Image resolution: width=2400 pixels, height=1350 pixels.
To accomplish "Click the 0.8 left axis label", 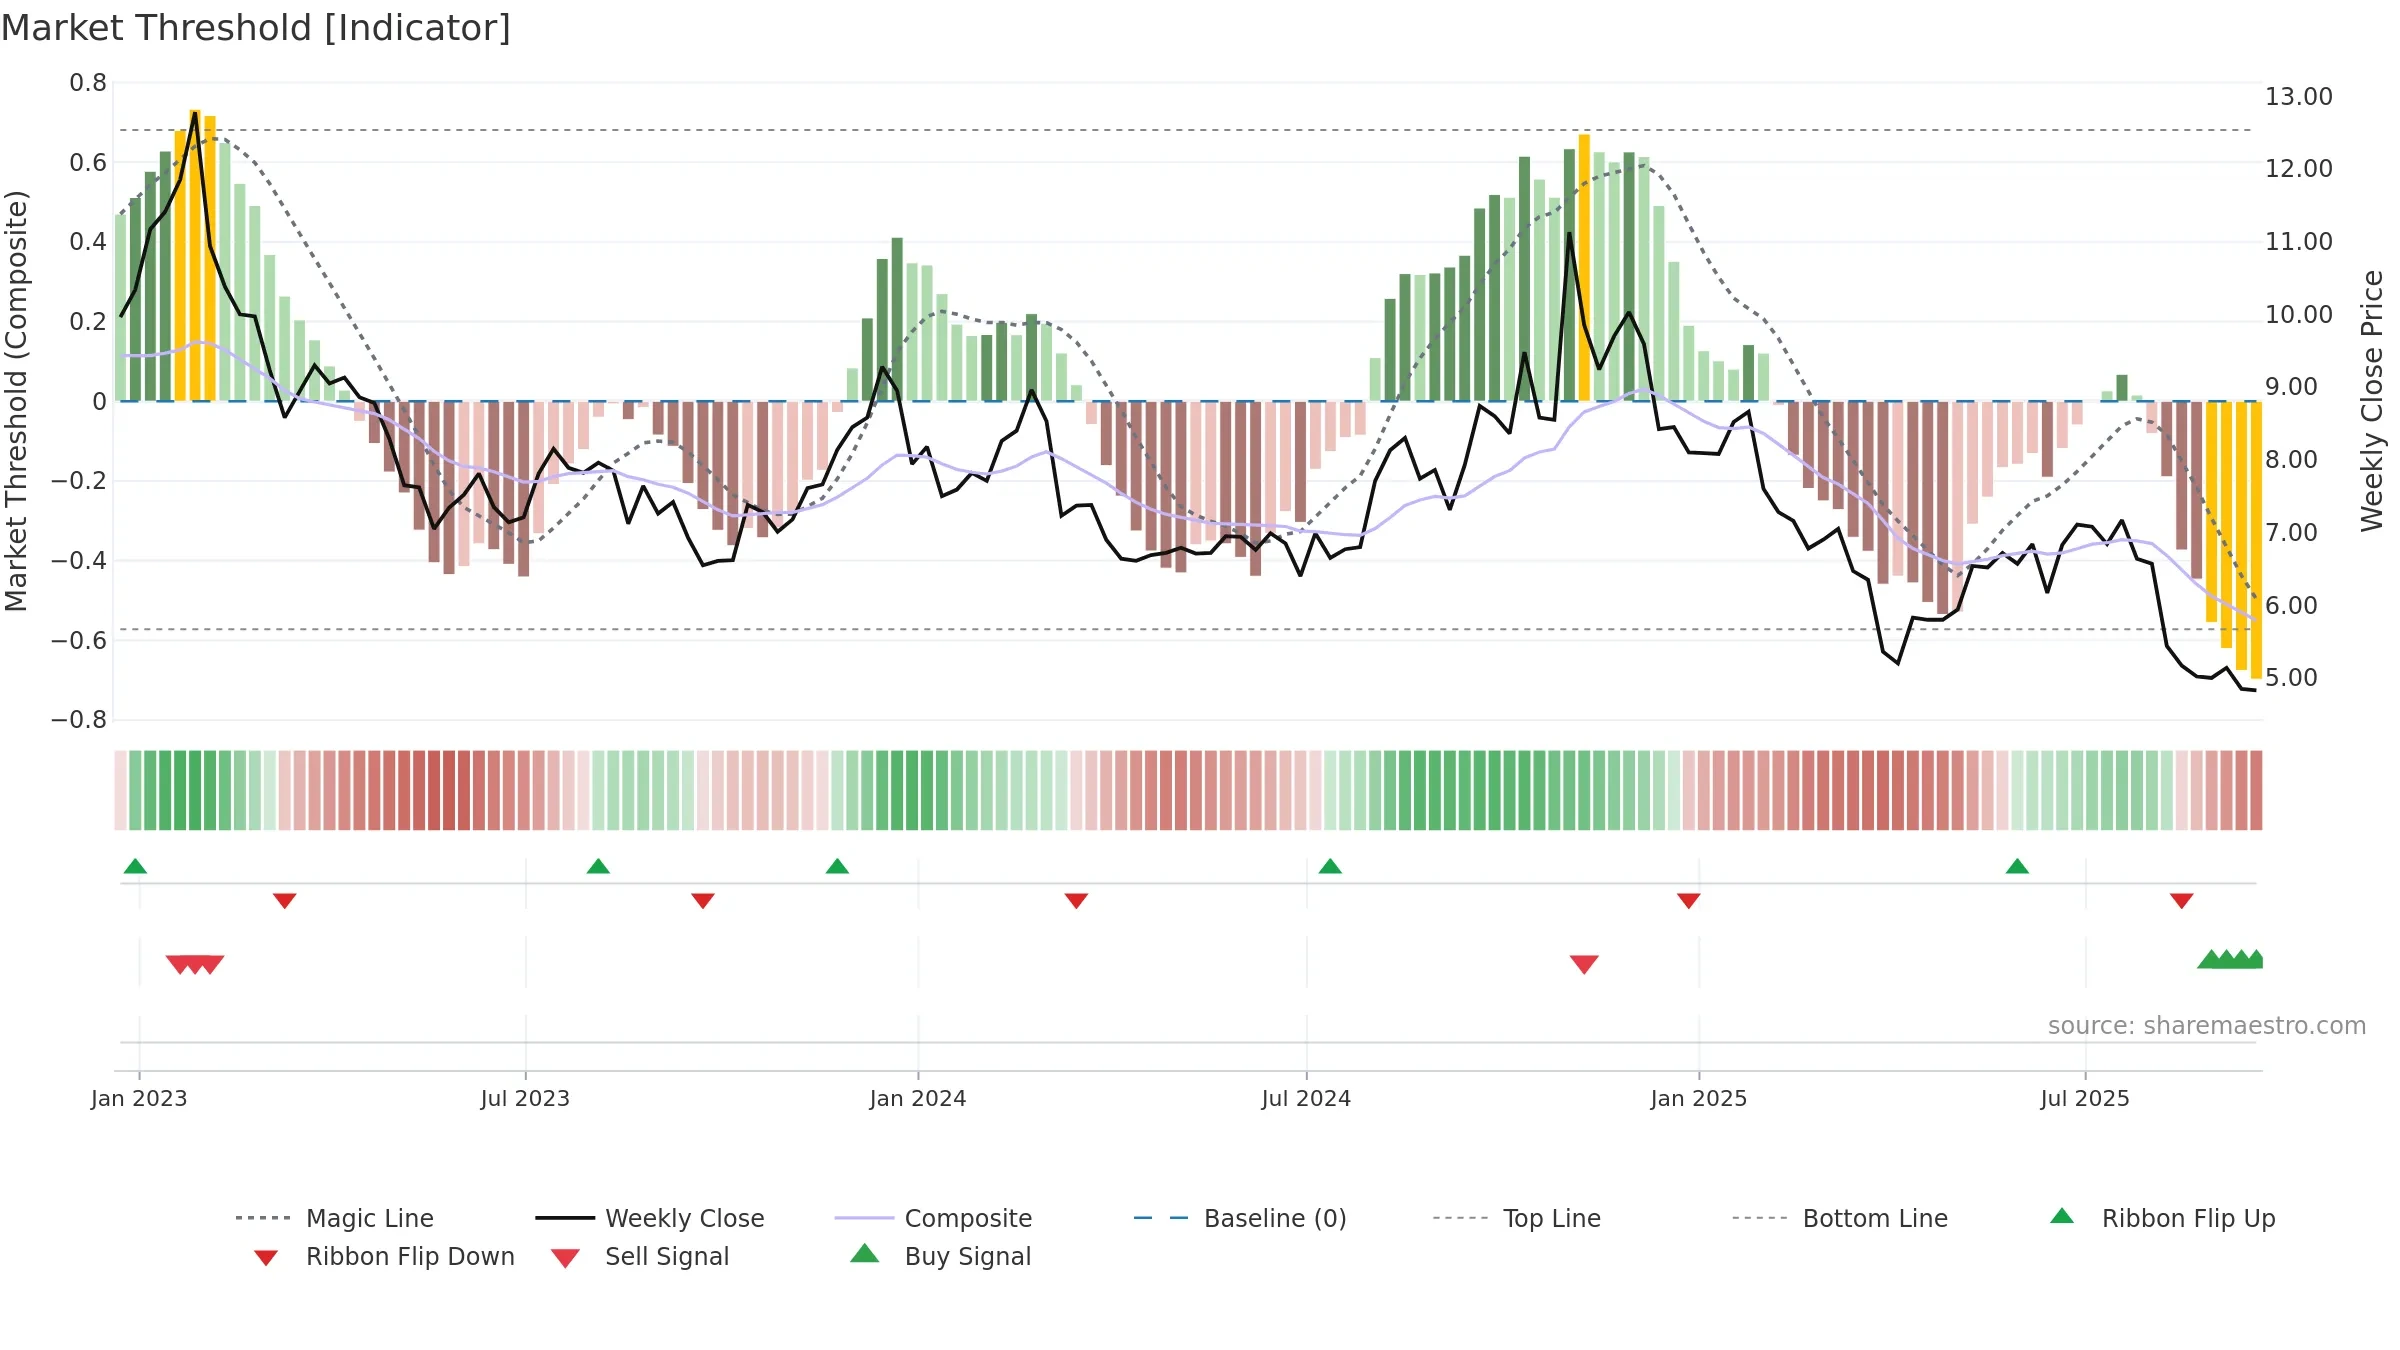I will tap(88, 83).
